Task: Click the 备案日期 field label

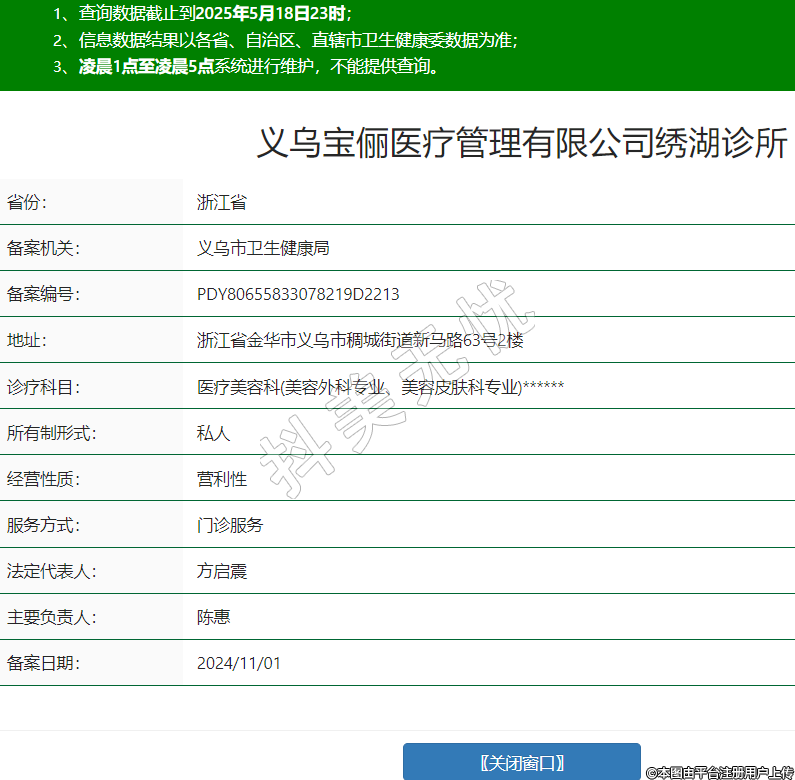Action: (42, 663)
